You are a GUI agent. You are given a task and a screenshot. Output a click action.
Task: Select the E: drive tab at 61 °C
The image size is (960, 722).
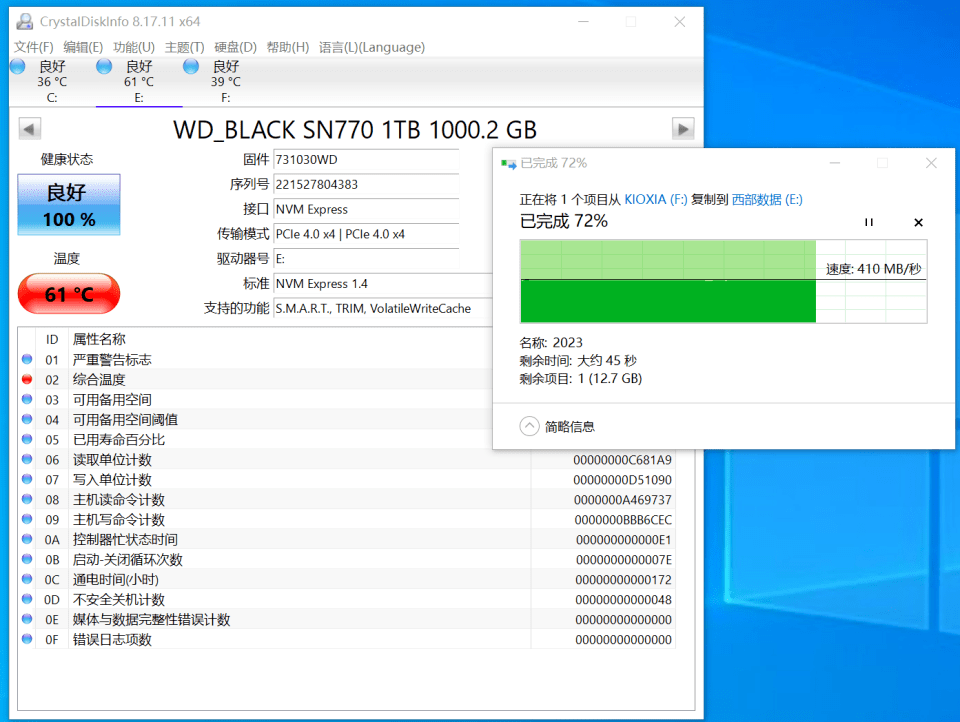[x=139, y=81]
